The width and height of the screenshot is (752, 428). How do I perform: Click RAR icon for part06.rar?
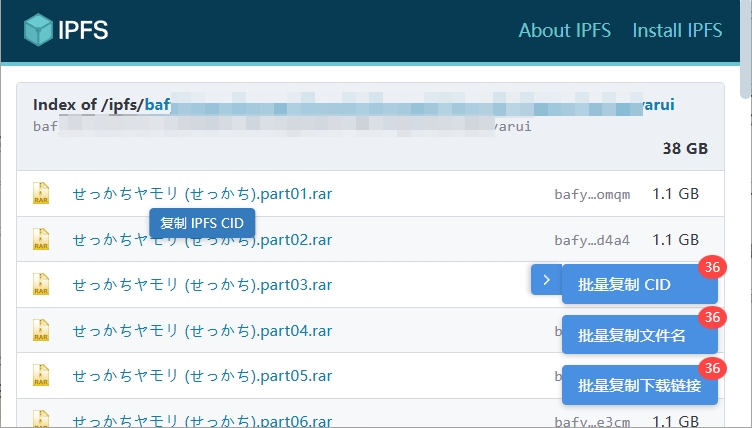[x=41, y=418]
